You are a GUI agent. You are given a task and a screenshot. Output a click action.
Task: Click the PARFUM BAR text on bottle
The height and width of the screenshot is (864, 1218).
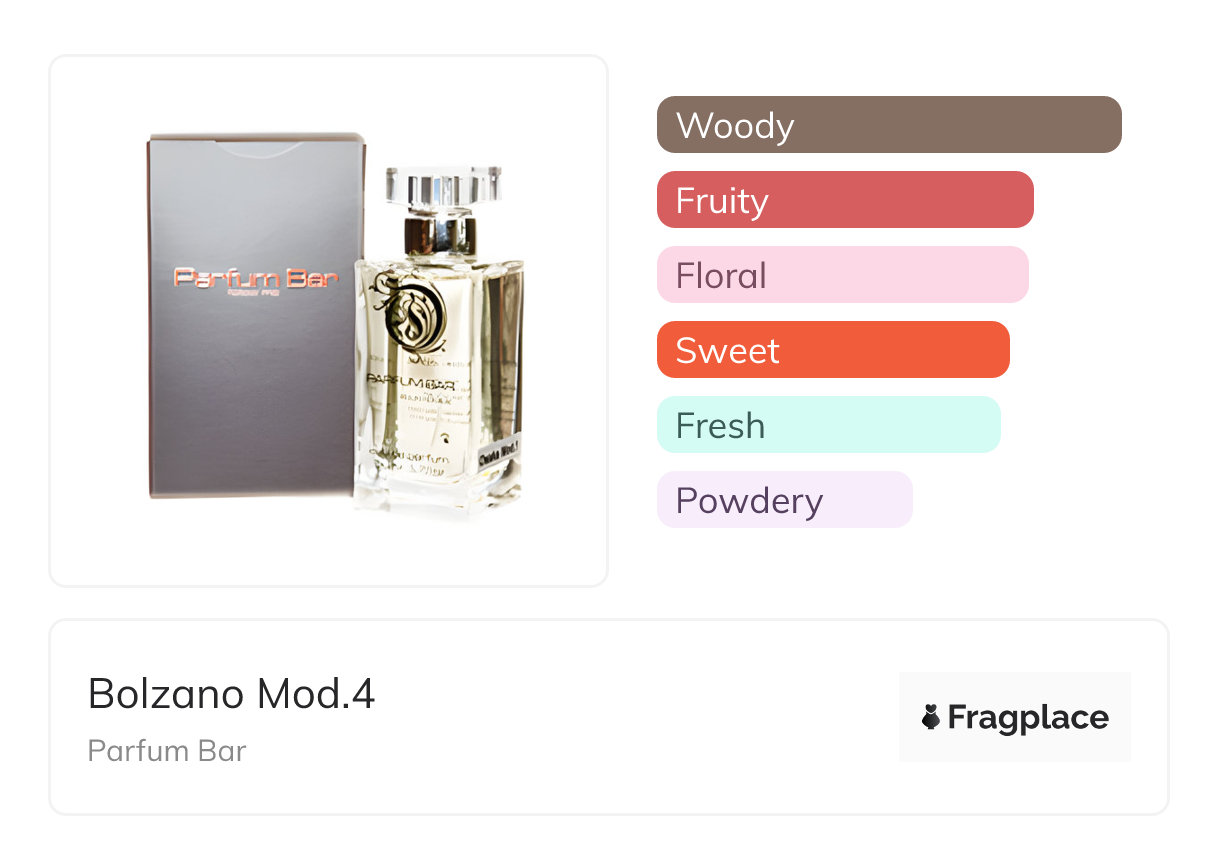412,381
